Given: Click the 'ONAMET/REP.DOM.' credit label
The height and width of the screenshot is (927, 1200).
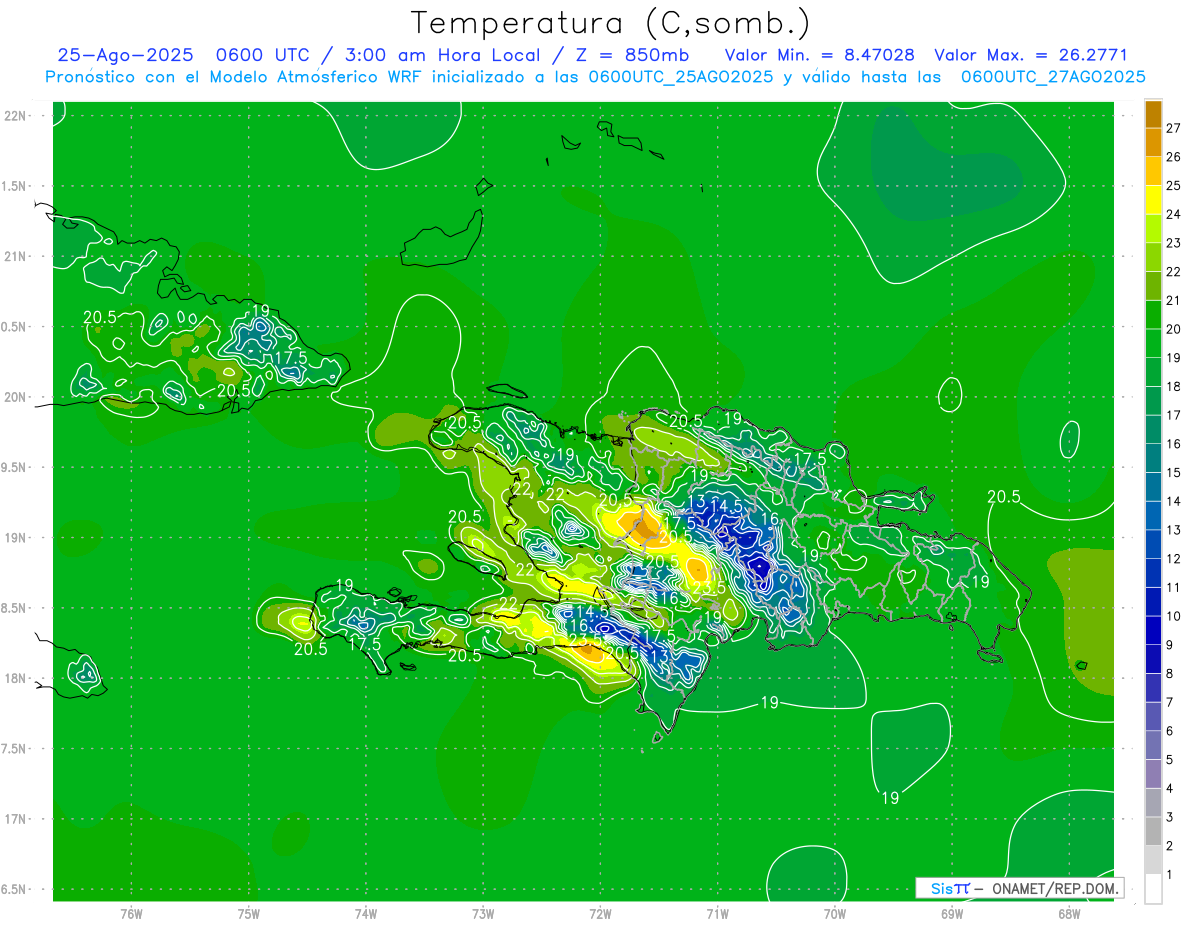Looking at the screenshot, I should [1054, 888].
